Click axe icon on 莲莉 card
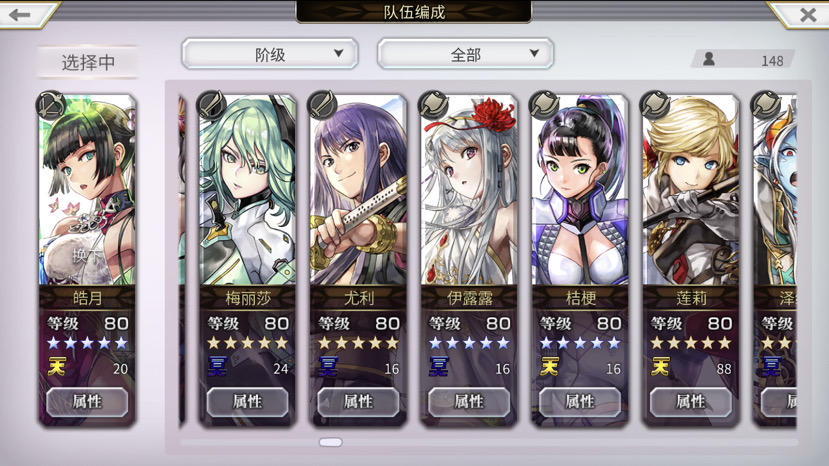Image resolution: width=829 pixels, height=466 pixels. [655, 105]
